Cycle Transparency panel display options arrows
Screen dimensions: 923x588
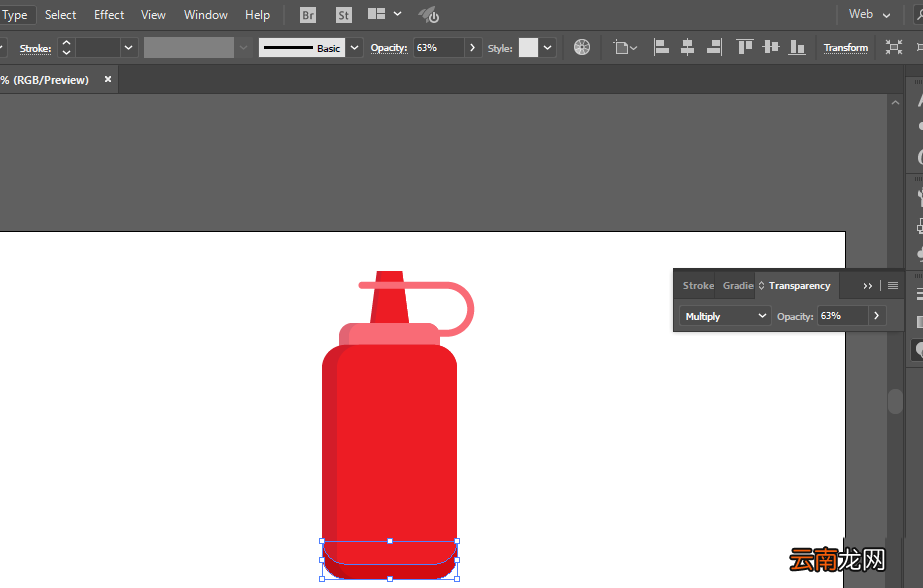coord(761,285)
